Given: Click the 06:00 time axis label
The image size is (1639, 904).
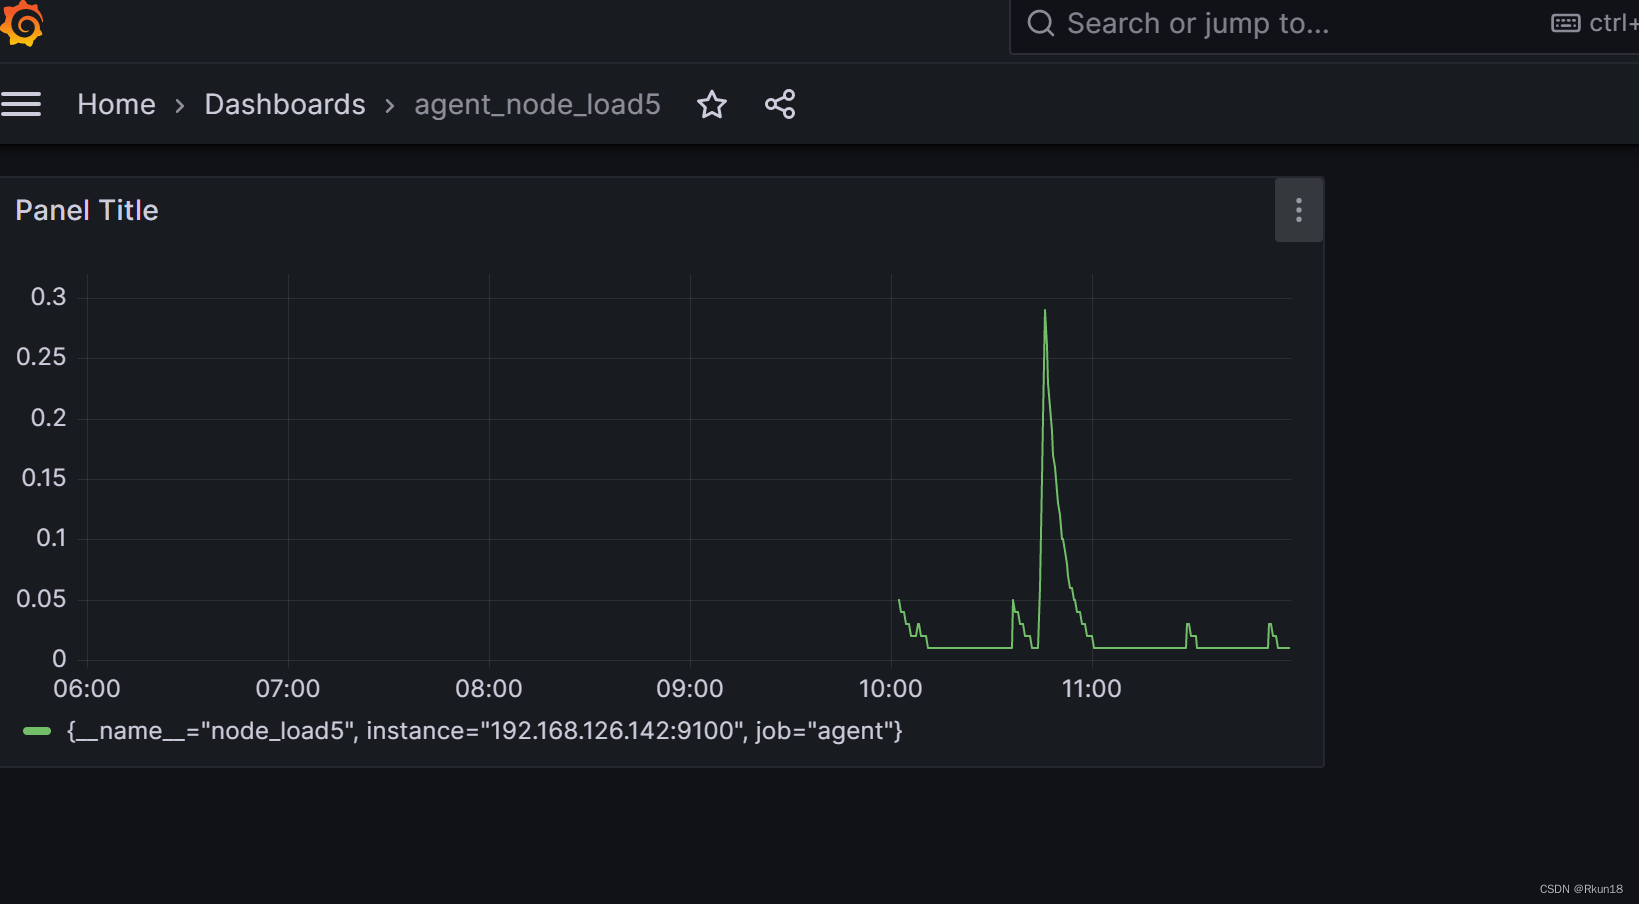Looking at the screenshot, I should tap(87, 689).
